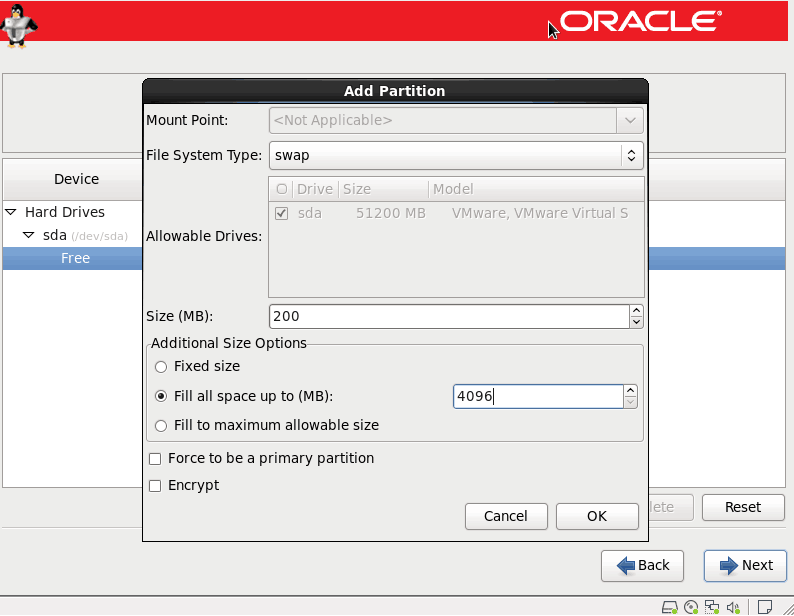Click the Hard Drives tree label
Viewport: 794px width, 616px height.
[65, 212]
